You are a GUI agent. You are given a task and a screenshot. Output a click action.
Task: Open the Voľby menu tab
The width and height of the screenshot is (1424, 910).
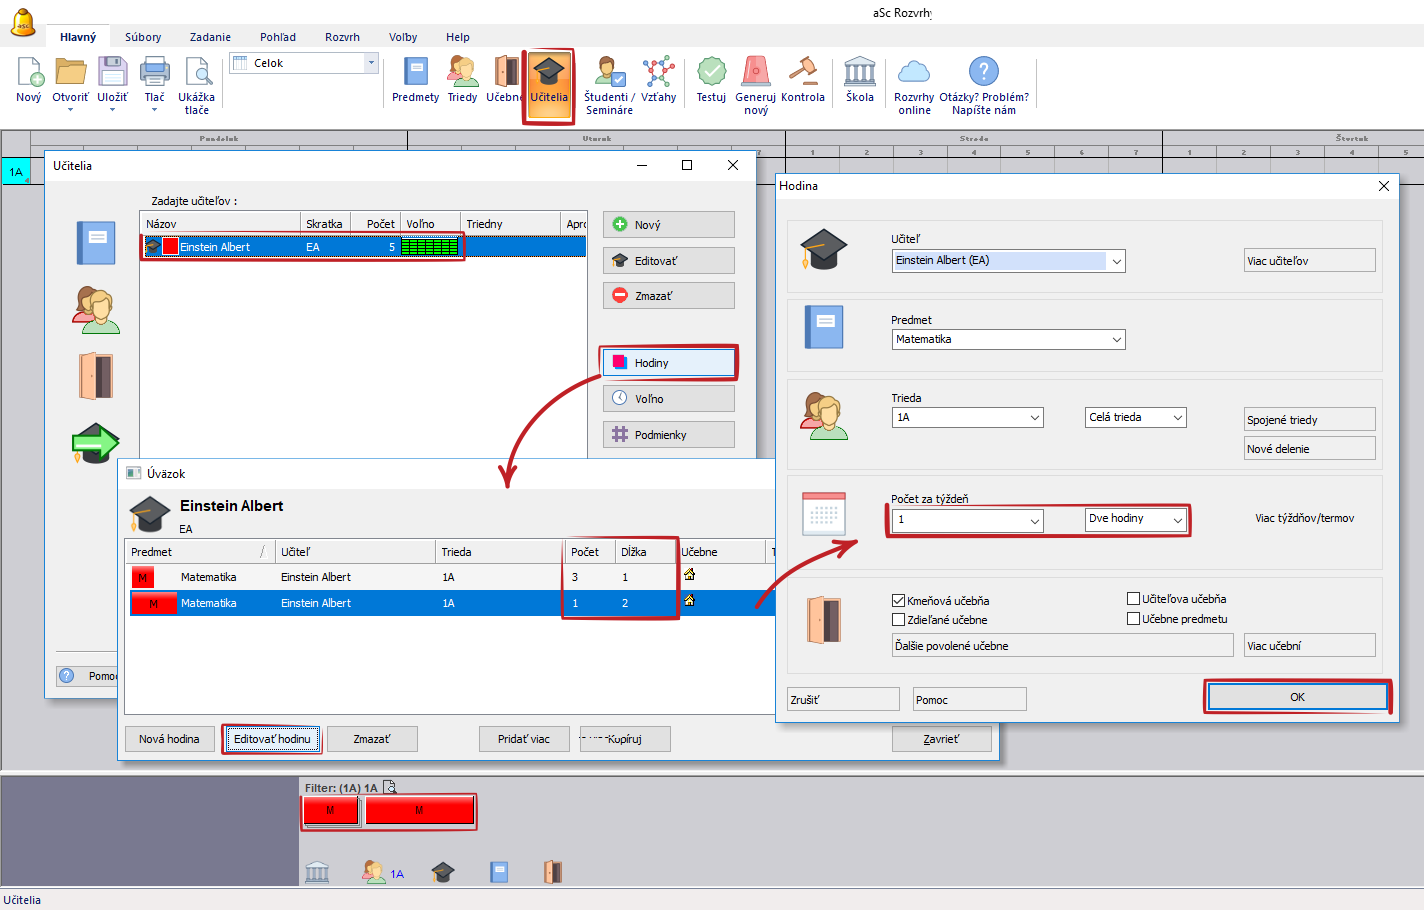tap(403, 37)
